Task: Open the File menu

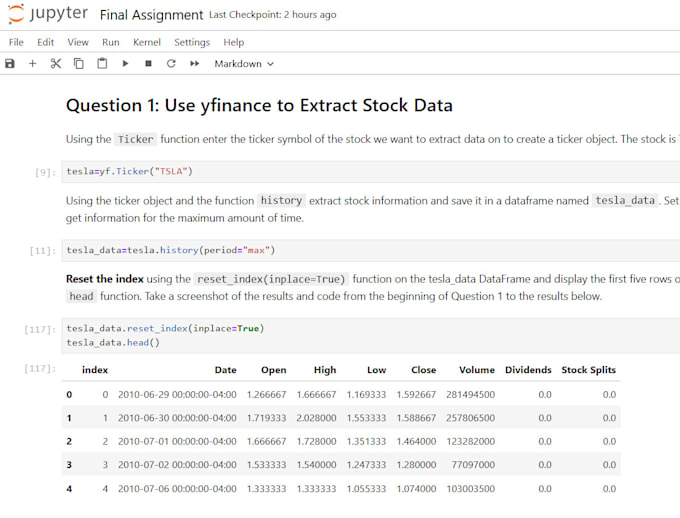Action: click(x=16, y=42)
